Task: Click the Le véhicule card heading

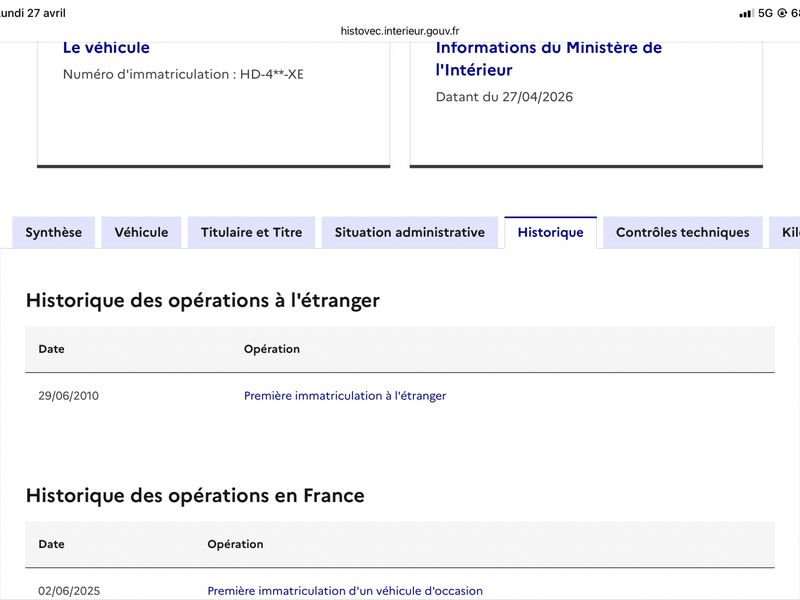Action: [x=106, y=47]
